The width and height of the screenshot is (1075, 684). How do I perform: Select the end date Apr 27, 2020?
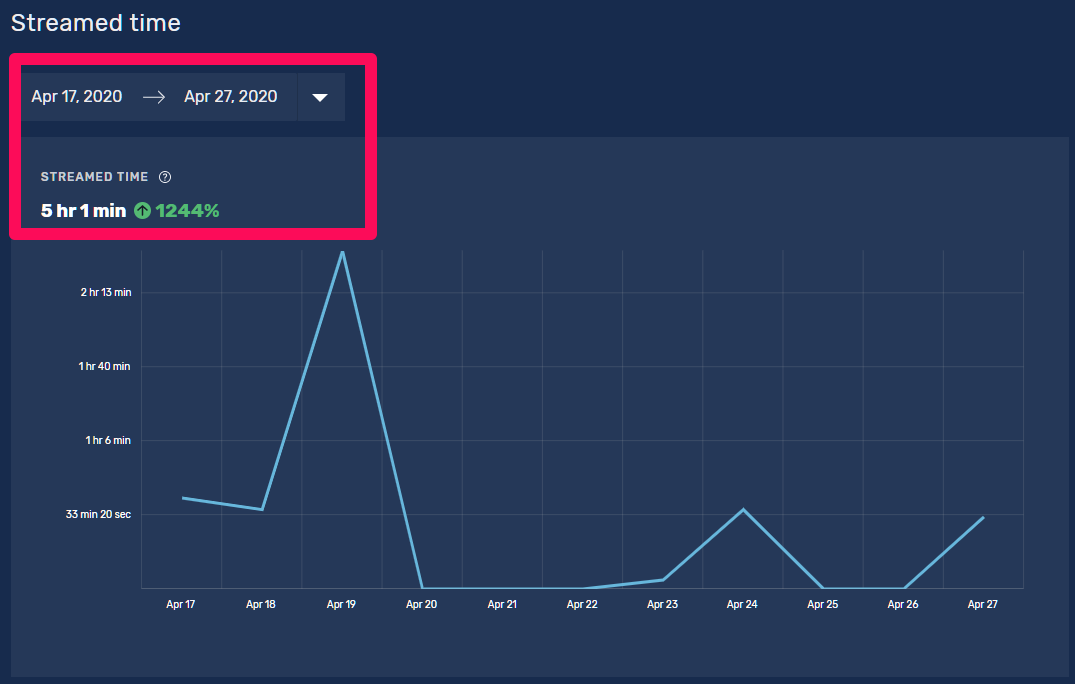click(231, 97)
